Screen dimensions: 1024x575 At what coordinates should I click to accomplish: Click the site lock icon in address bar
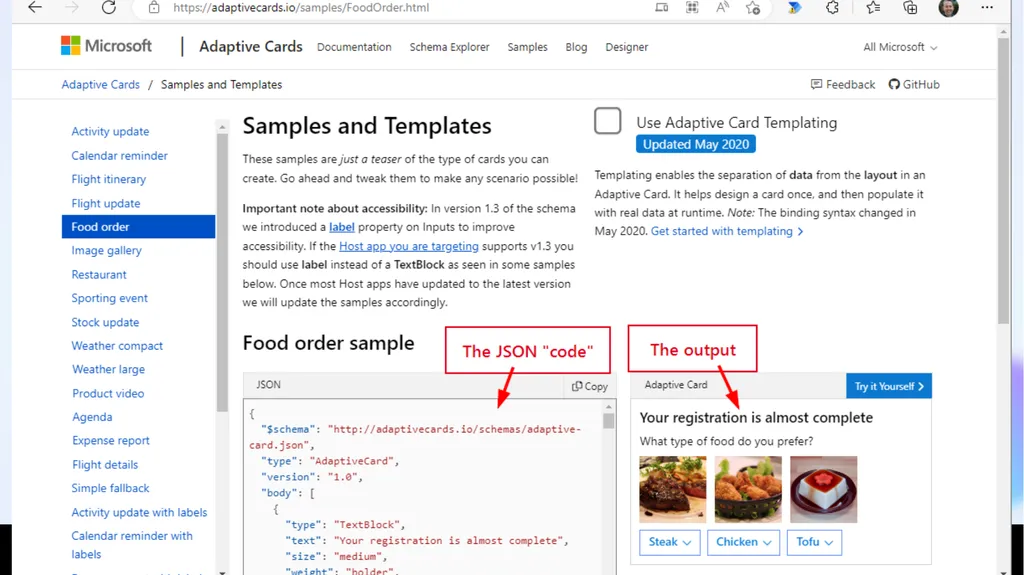(x=154, y=8)
